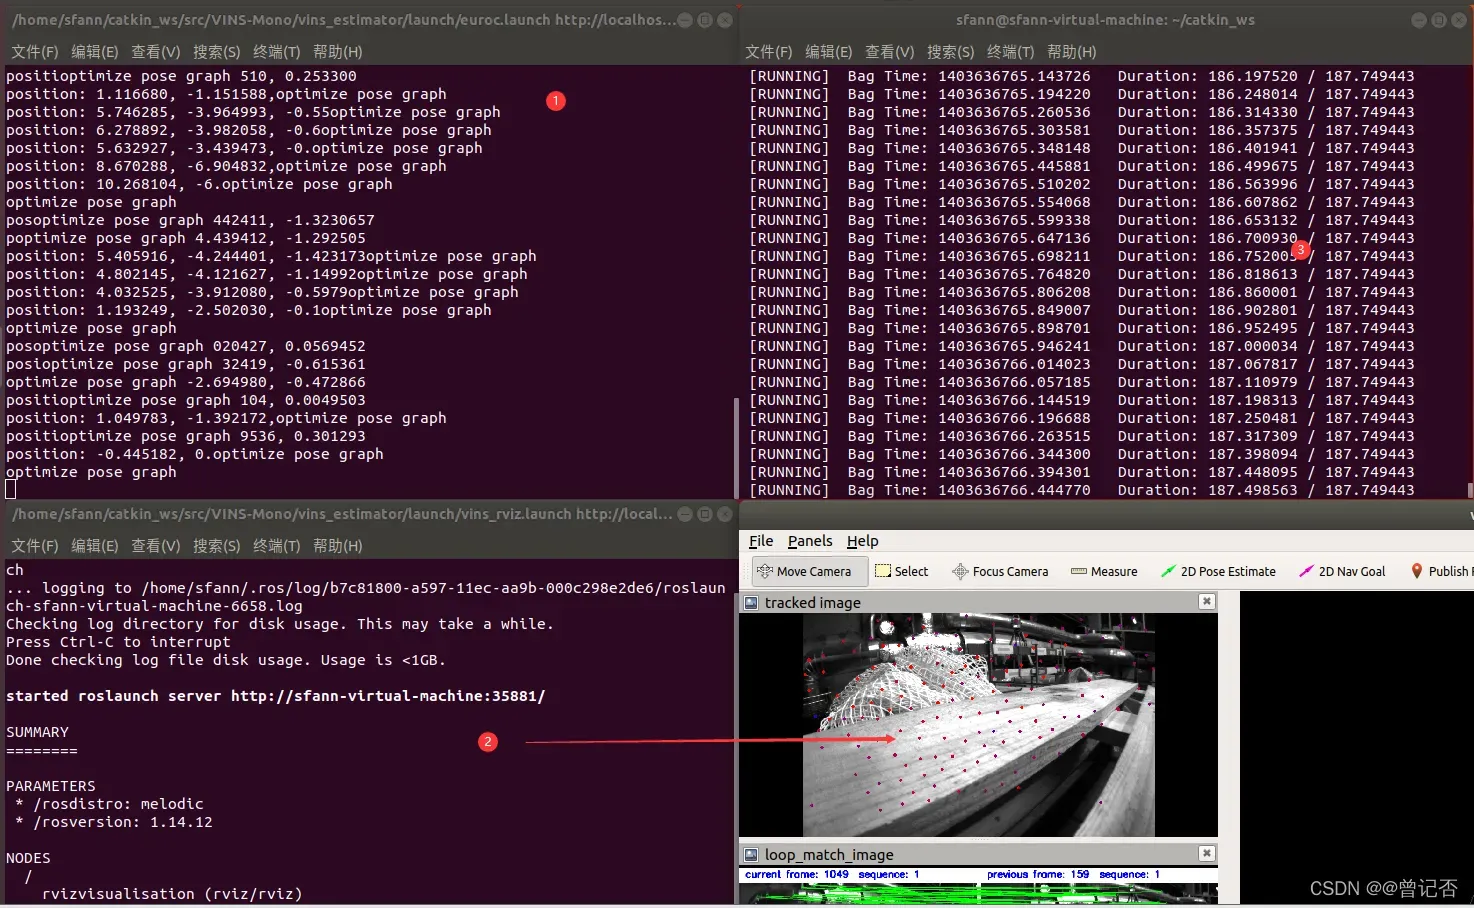Screen dimensions: 1474x908
Task: Activate the Focus Camera tool
Action: click(1001, 571)
